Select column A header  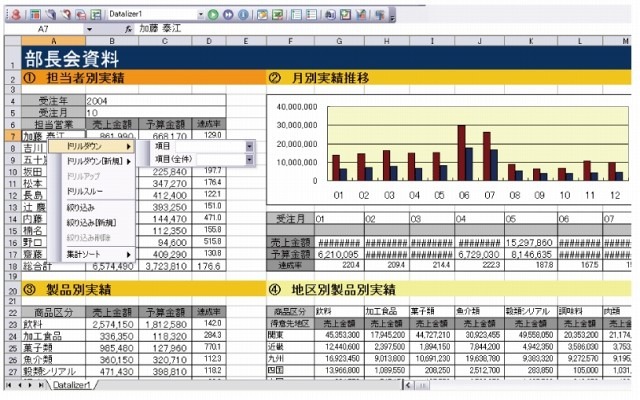53,41
